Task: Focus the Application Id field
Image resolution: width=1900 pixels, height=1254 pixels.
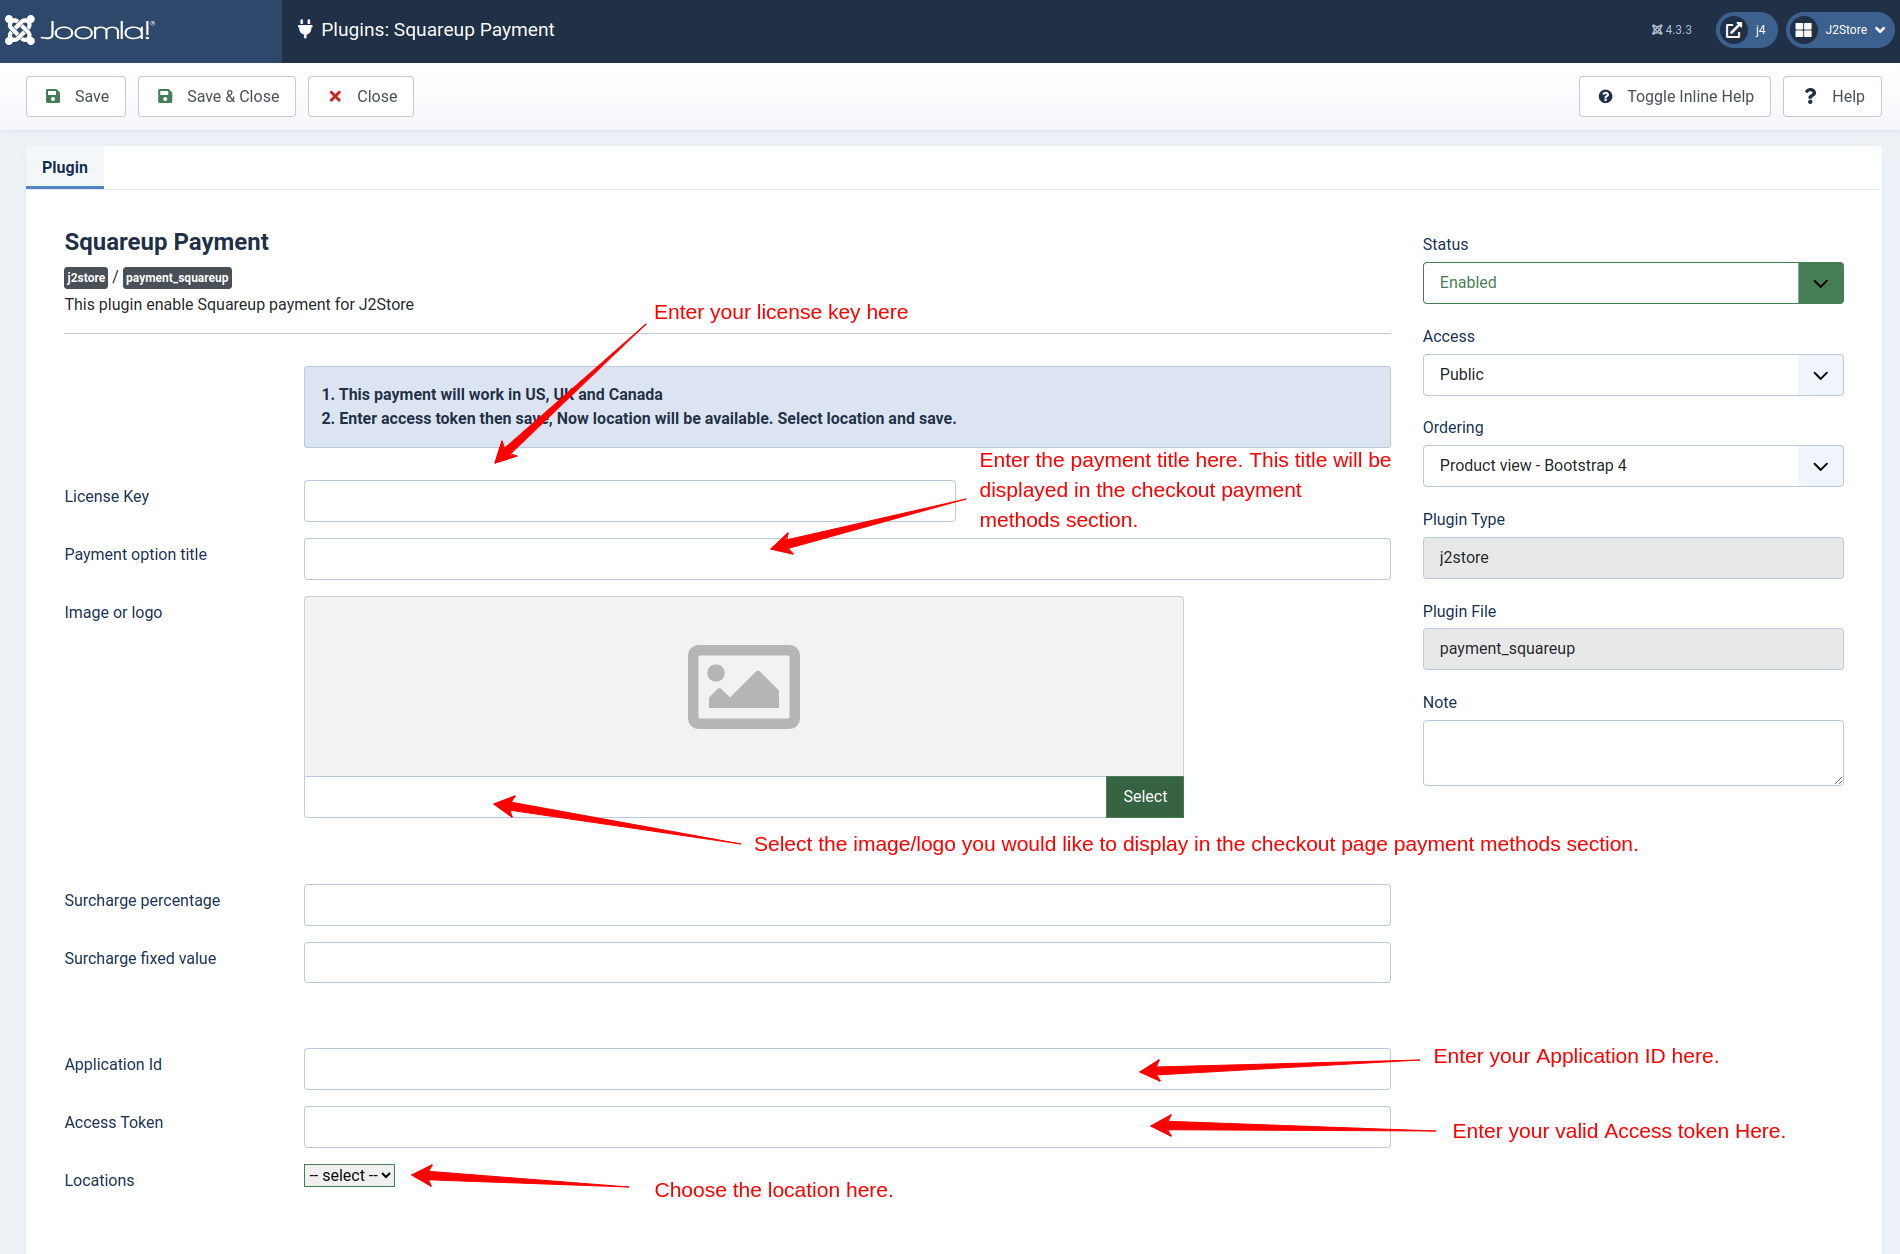Action: tap(847, 1069)
